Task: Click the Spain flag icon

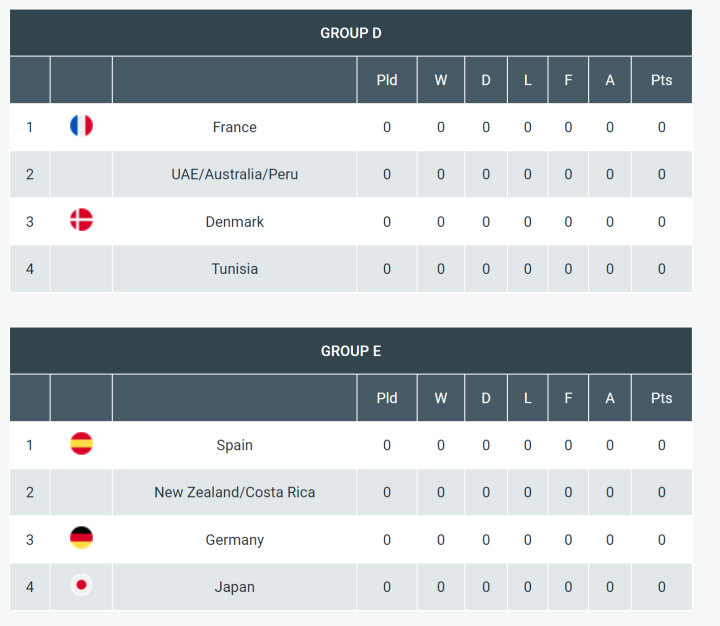Action: click(x=81, y=444)
